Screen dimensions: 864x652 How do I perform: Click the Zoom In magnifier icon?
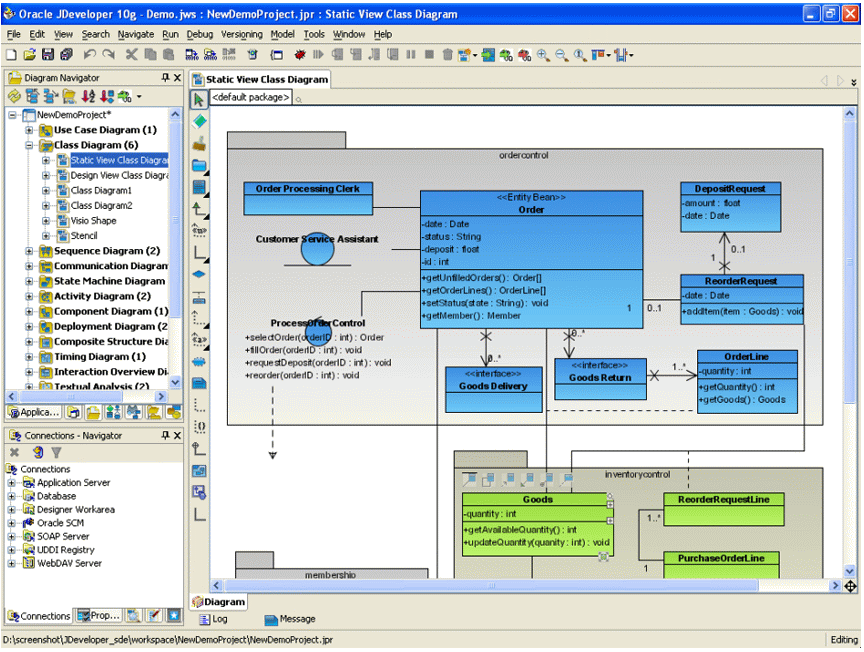(543, 55)
